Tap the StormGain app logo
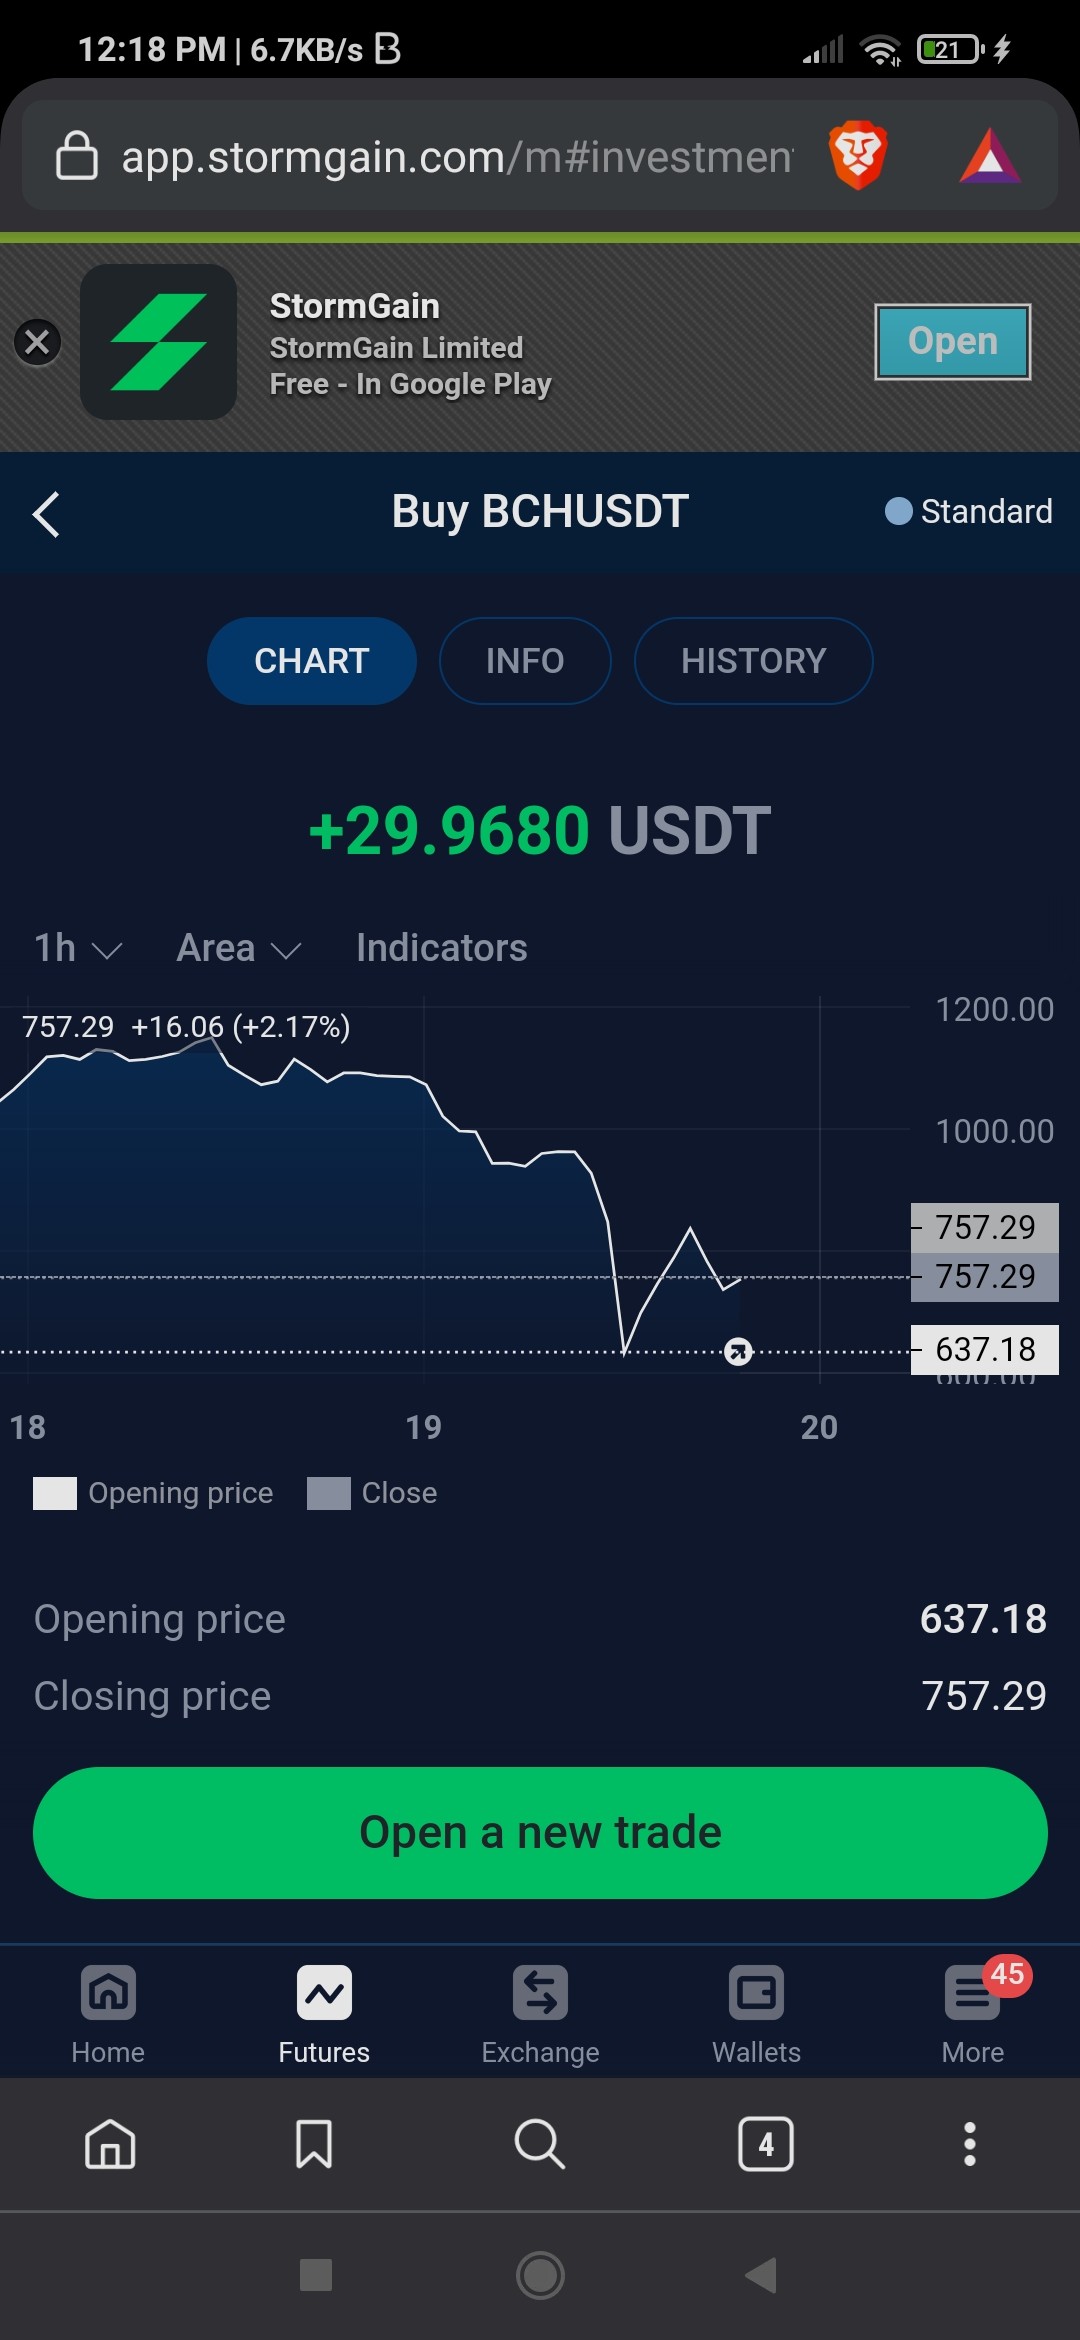 (158, 342)
